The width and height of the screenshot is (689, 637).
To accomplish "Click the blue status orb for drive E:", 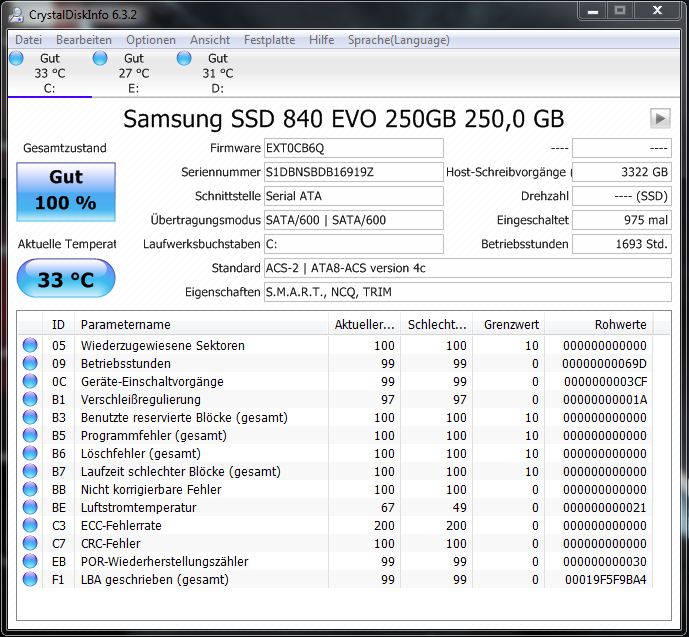I will (100, 58).
